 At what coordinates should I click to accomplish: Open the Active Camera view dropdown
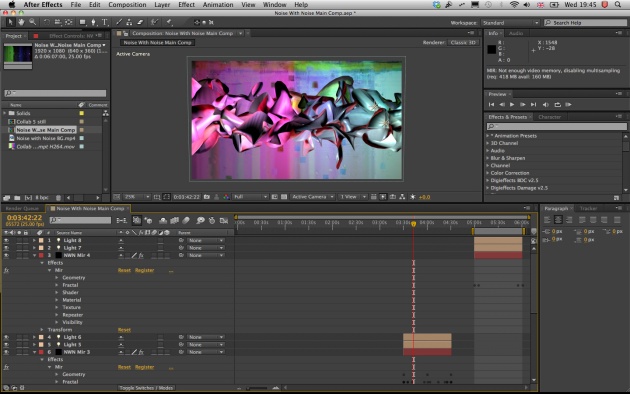[x=313, y=197]
